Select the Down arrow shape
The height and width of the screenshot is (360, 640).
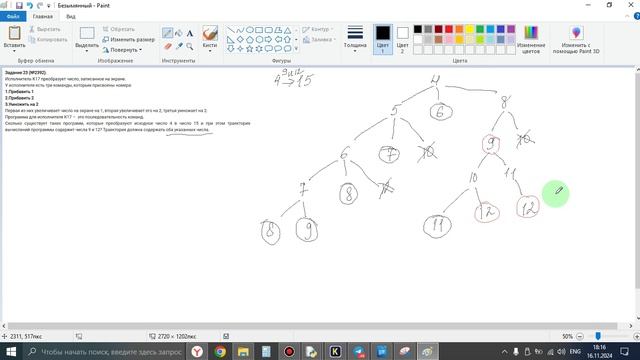[x=231, y=49]
